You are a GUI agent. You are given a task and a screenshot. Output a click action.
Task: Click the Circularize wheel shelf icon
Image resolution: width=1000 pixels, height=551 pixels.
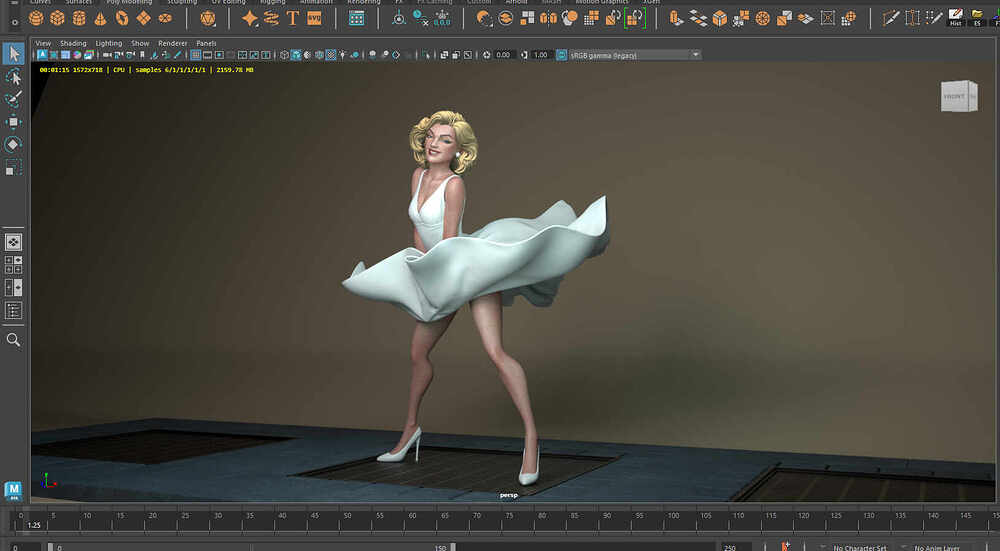(x=763, y=18)
